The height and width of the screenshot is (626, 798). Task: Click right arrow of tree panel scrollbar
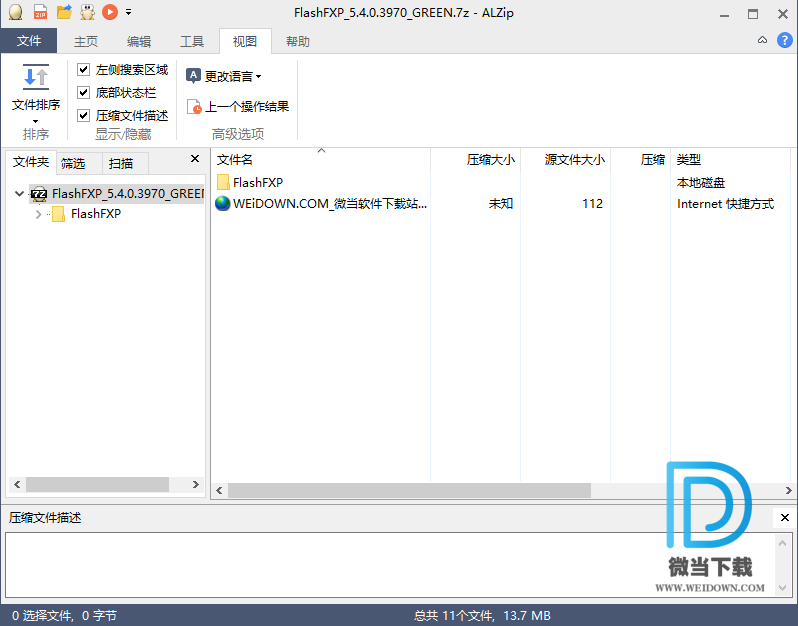195,485
